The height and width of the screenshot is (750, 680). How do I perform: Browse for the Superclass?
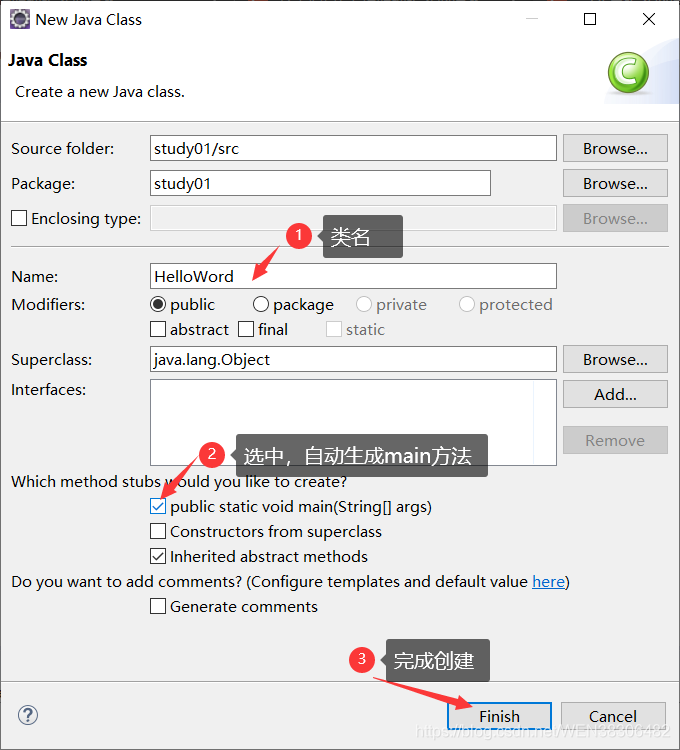click(615, 359)
